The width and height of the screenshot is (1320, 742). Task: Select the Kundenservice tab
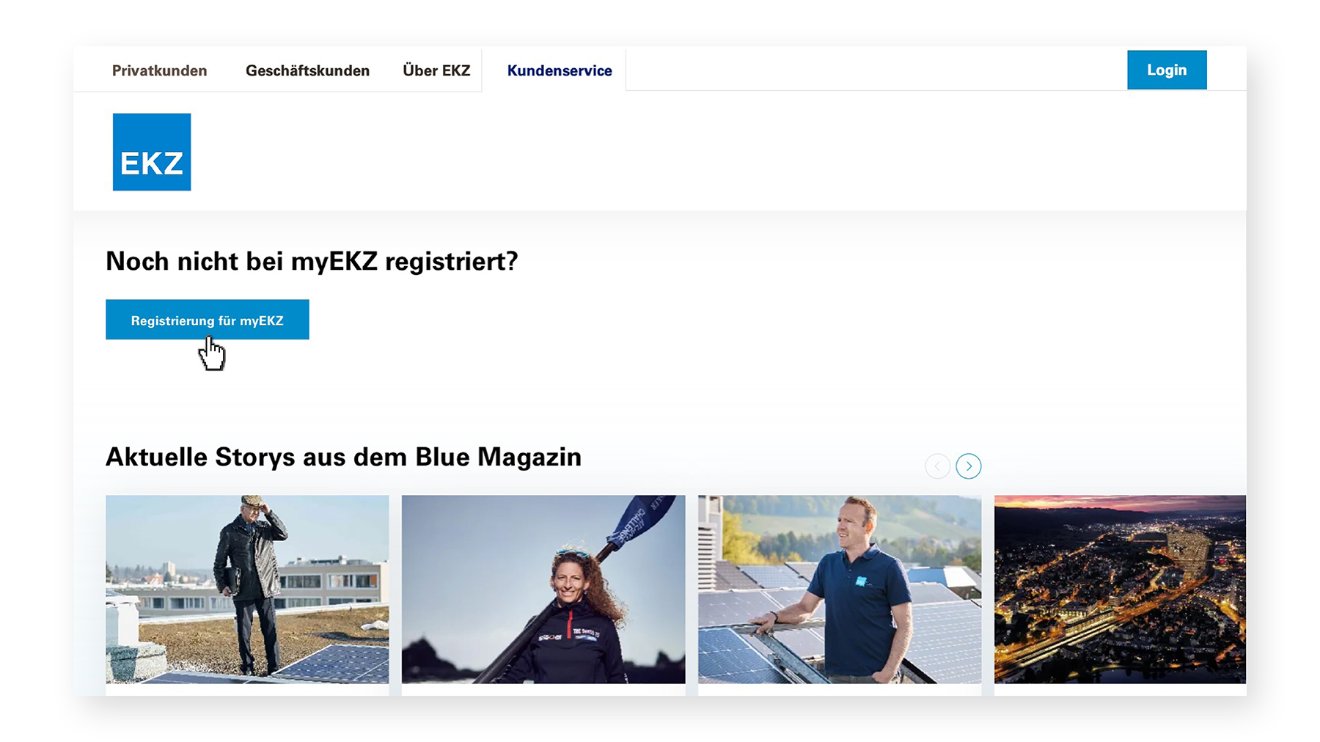pyautogui.click(x=559, y=70)
